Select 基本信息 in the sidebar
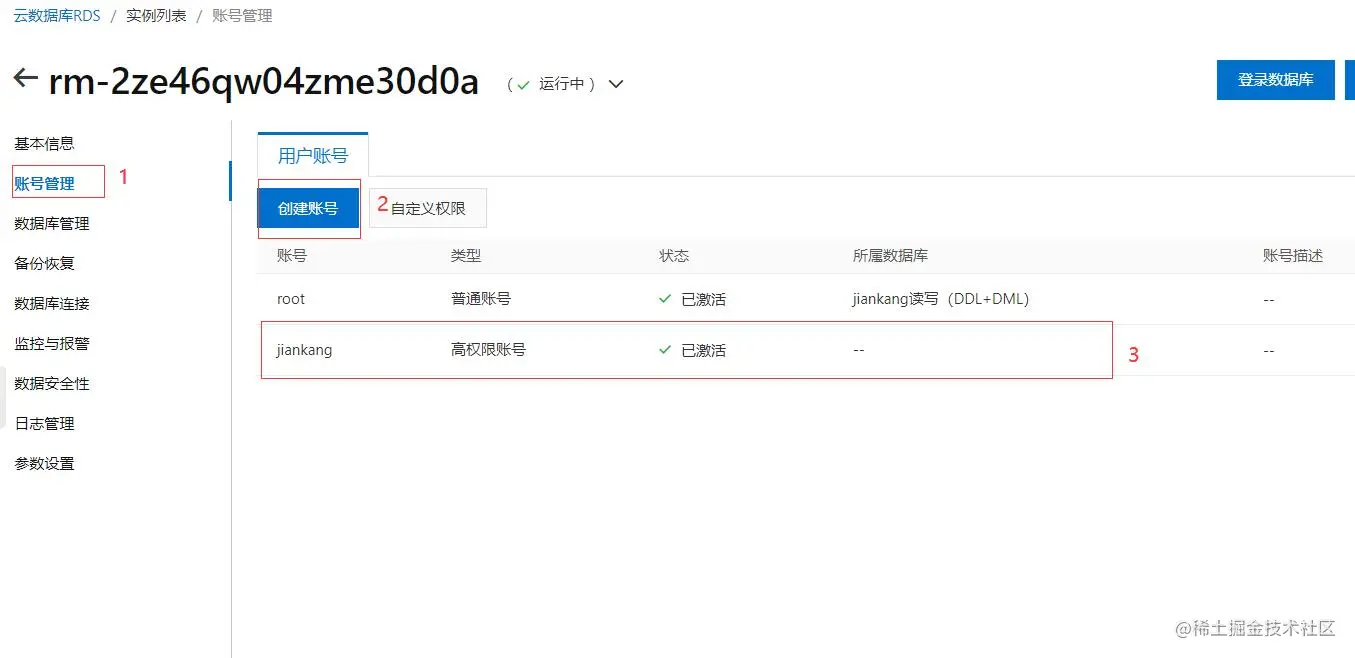 (x=44, y=143)
